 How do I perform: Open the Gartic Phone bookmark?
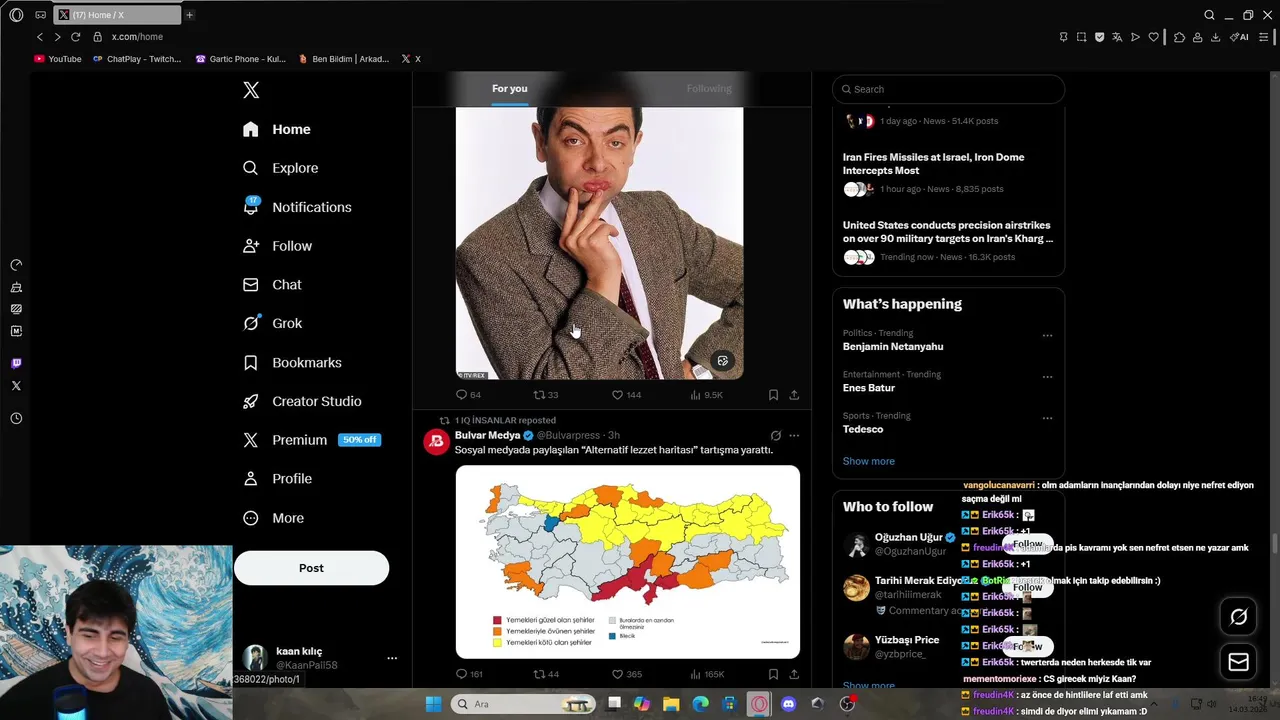click(x=241, y=59)
